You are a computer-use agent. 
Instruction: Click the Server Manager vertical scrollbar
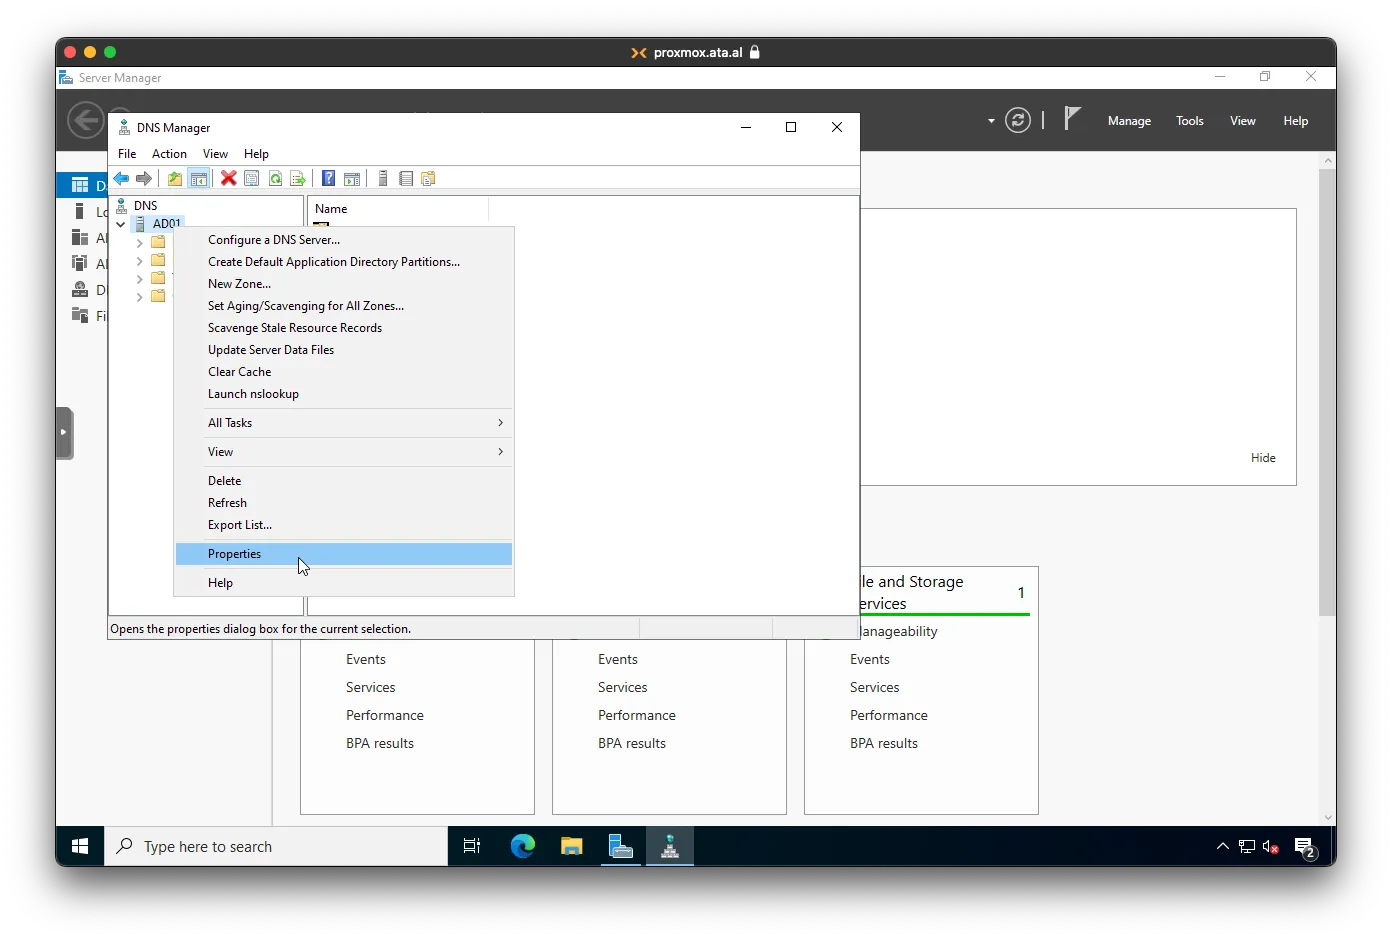[1327, 392]
